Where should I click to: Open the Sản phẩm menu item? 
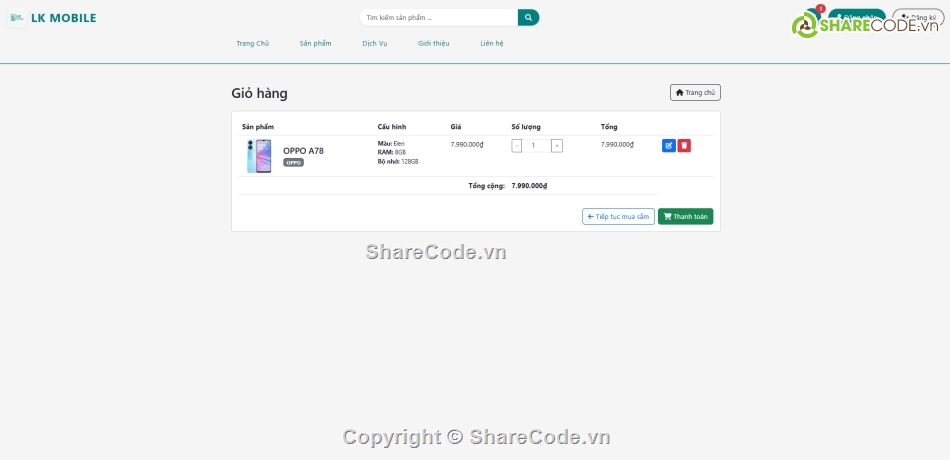tap(315, 44)
